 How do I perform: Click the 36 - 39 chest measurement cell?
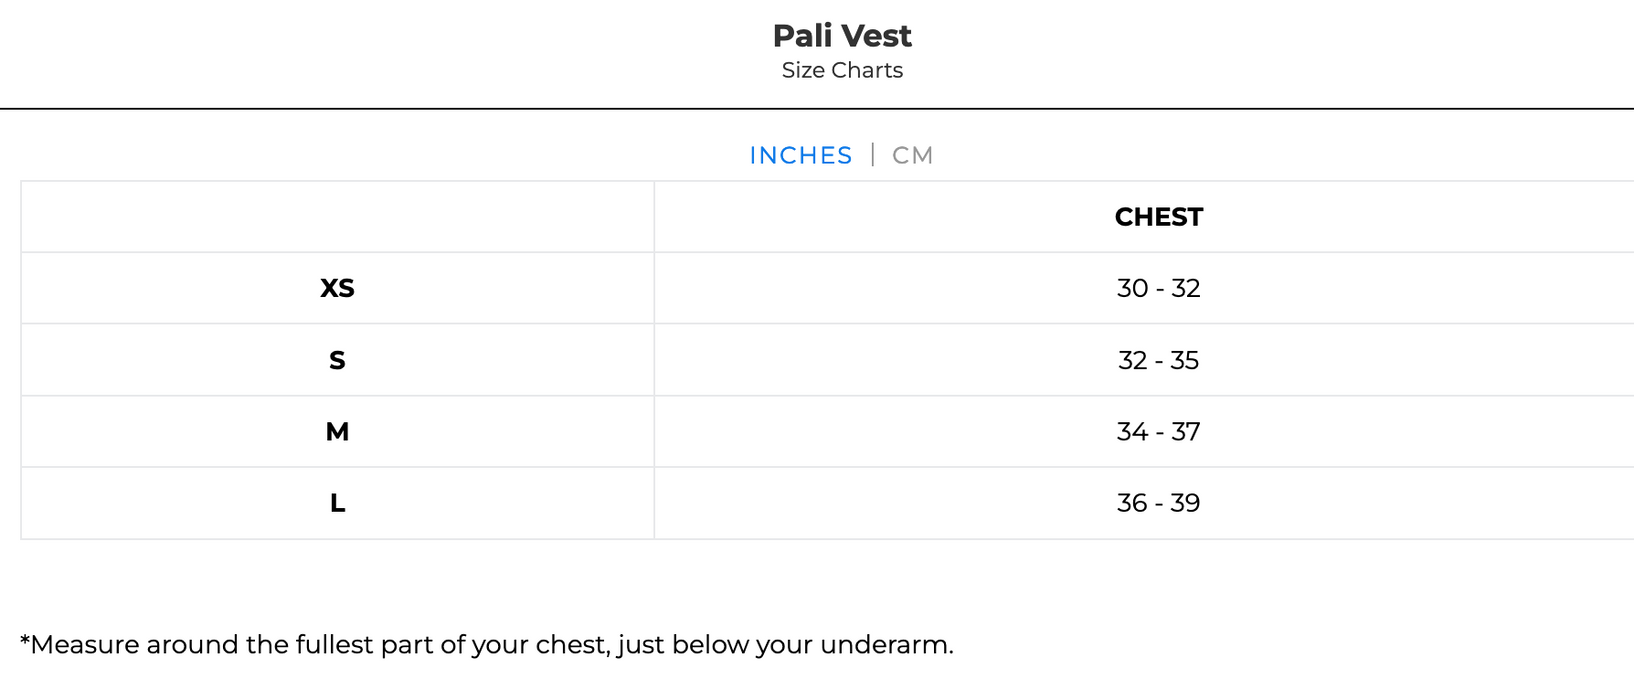click(1158, 503)
